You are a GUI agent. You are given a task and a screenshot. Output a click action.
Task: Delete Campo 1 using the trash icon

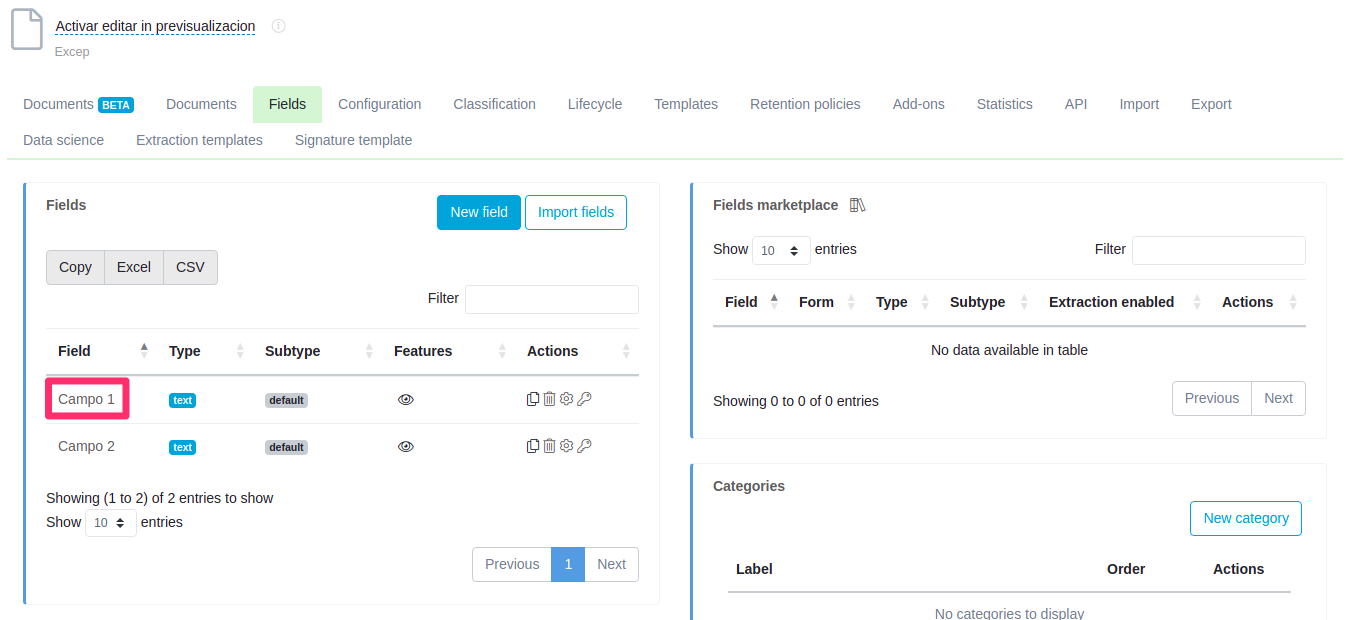tap(549, 399)
